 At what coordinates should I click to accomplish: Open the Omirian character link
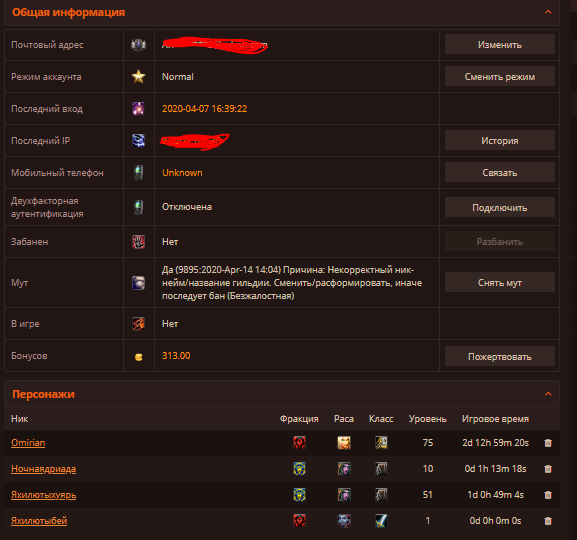pyautogui.click(x=28, y=443)
